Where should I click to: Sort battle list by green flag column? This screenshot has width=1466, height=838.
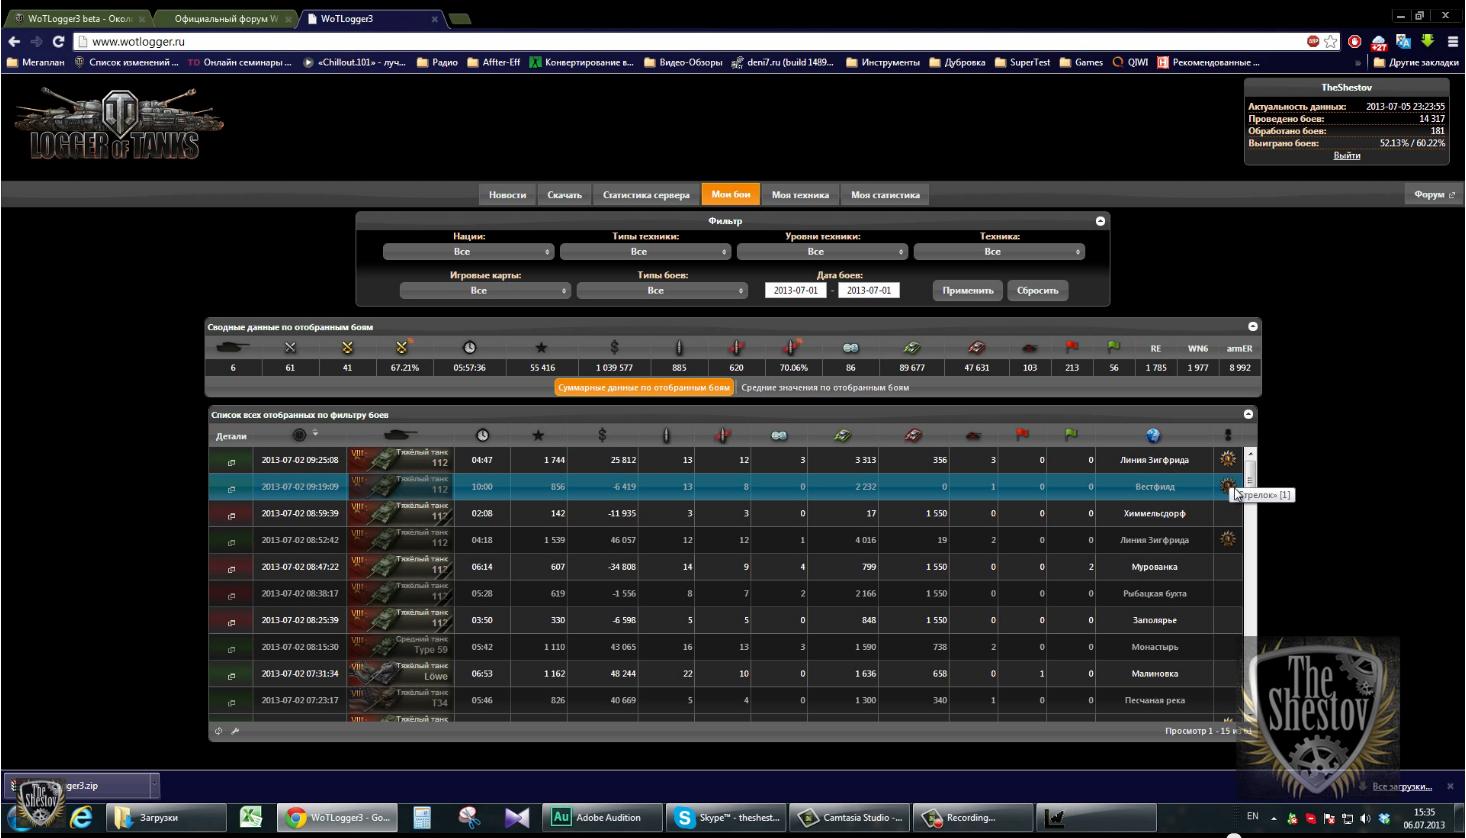click(1071, 435)
